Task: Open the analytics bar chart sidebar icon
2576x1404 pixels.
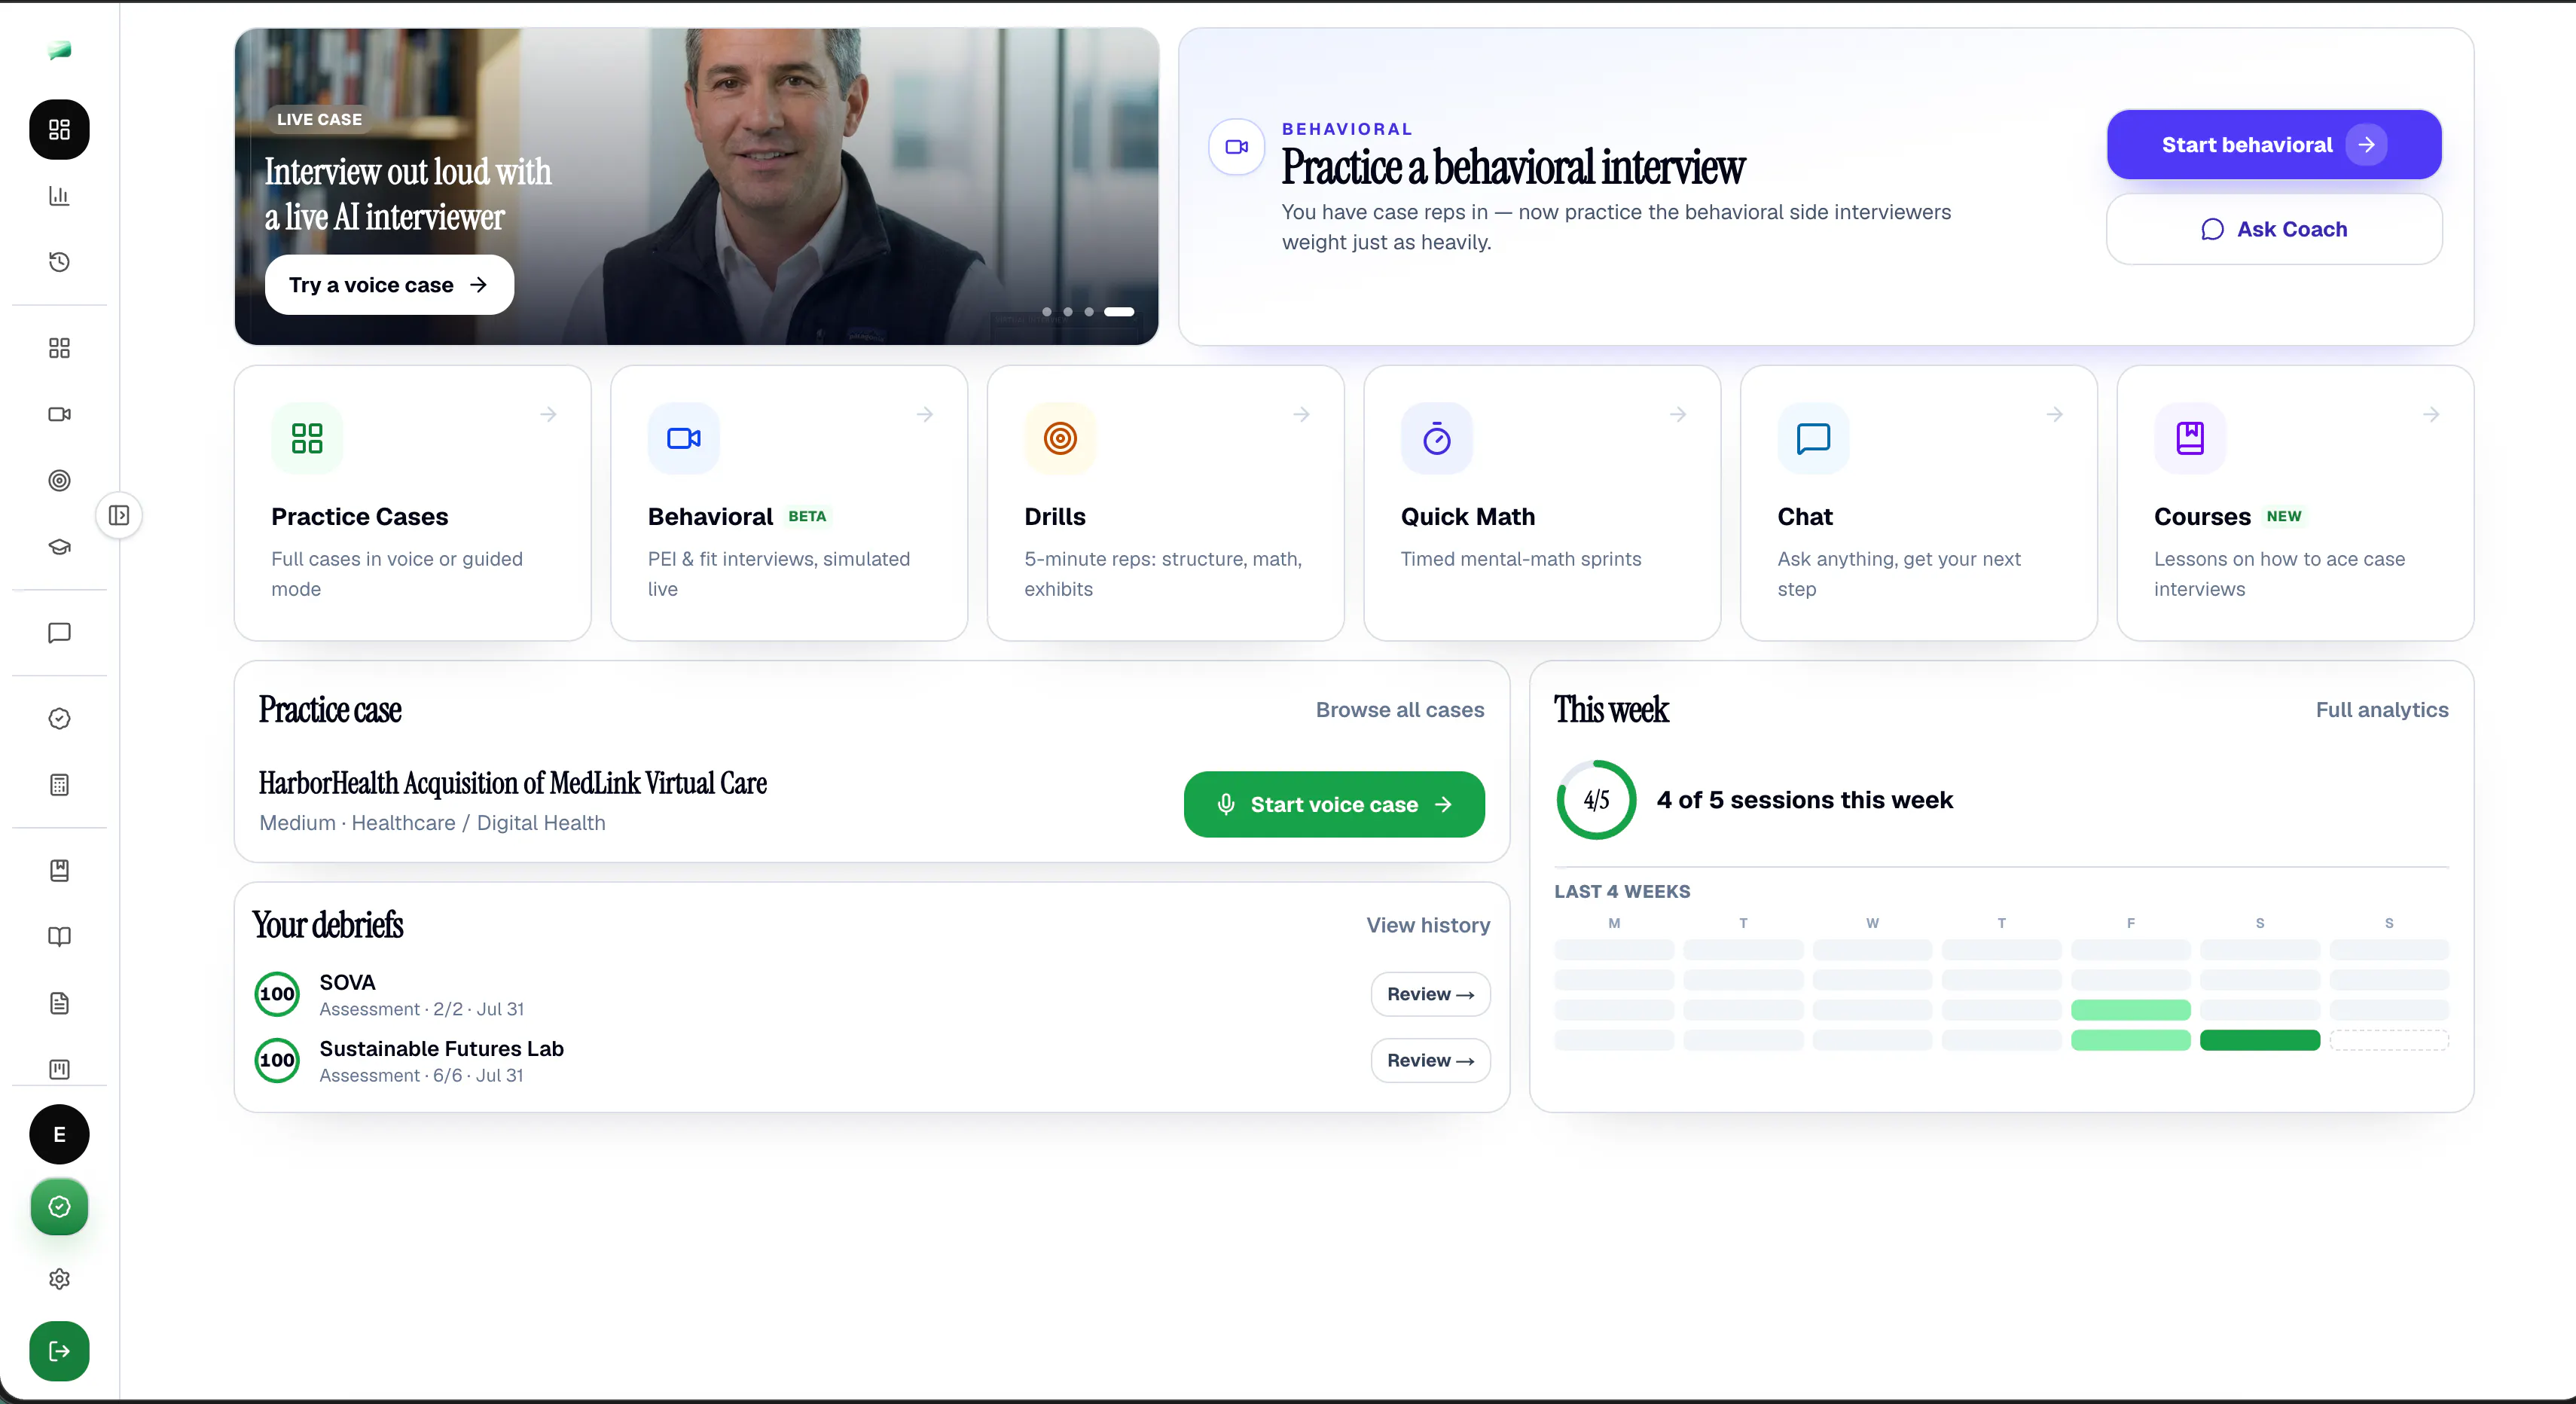Action: 59,195
